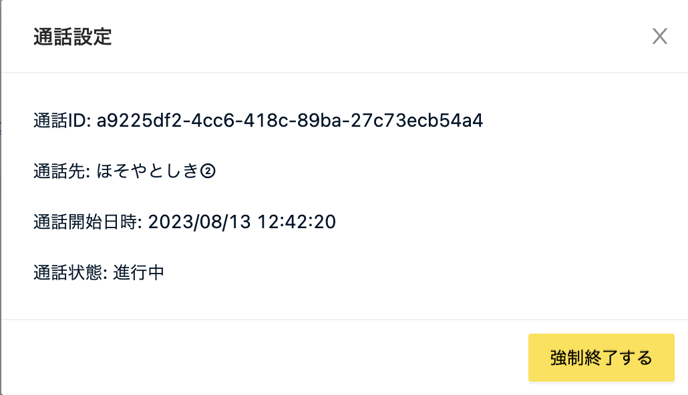Click the yellow 強制終了する button
Image resolution: width=688 pixels, height=395 pixels.
click(x=601, y=358)
